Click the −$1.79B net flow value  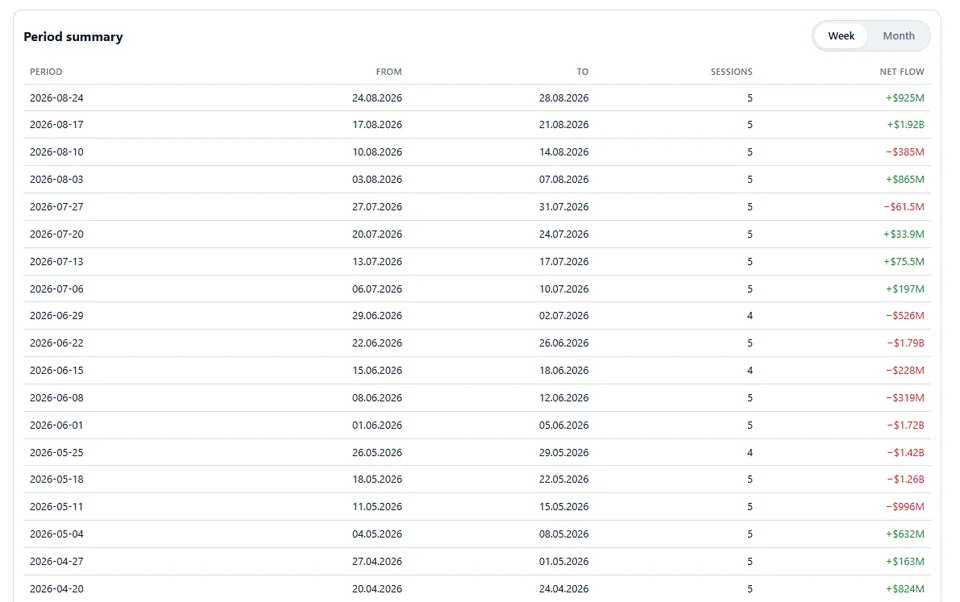(x=906, y=343)
